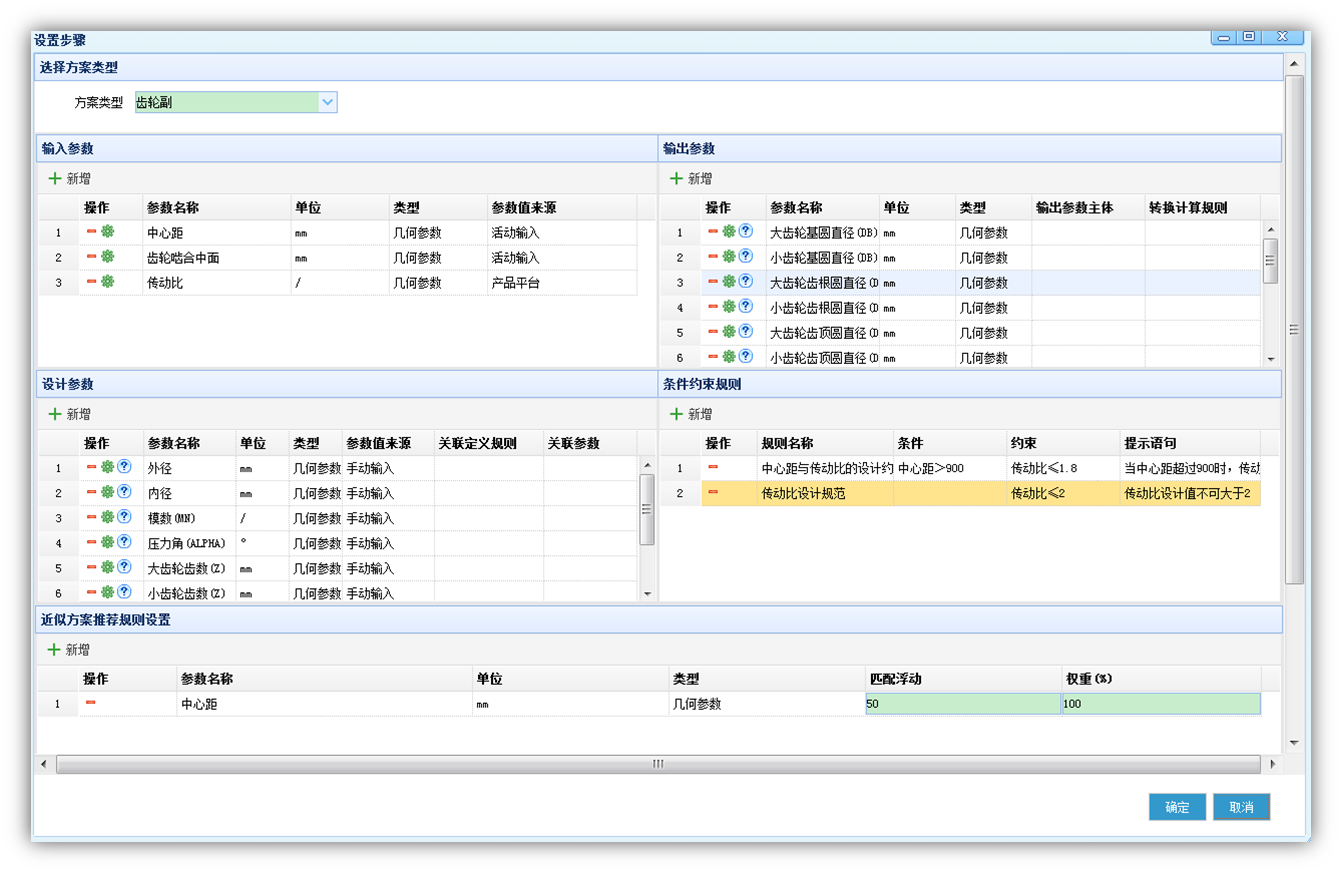Click the 关联定义规则 column header
Viewport: 1342px width, 873px height.
coord(489,443)
